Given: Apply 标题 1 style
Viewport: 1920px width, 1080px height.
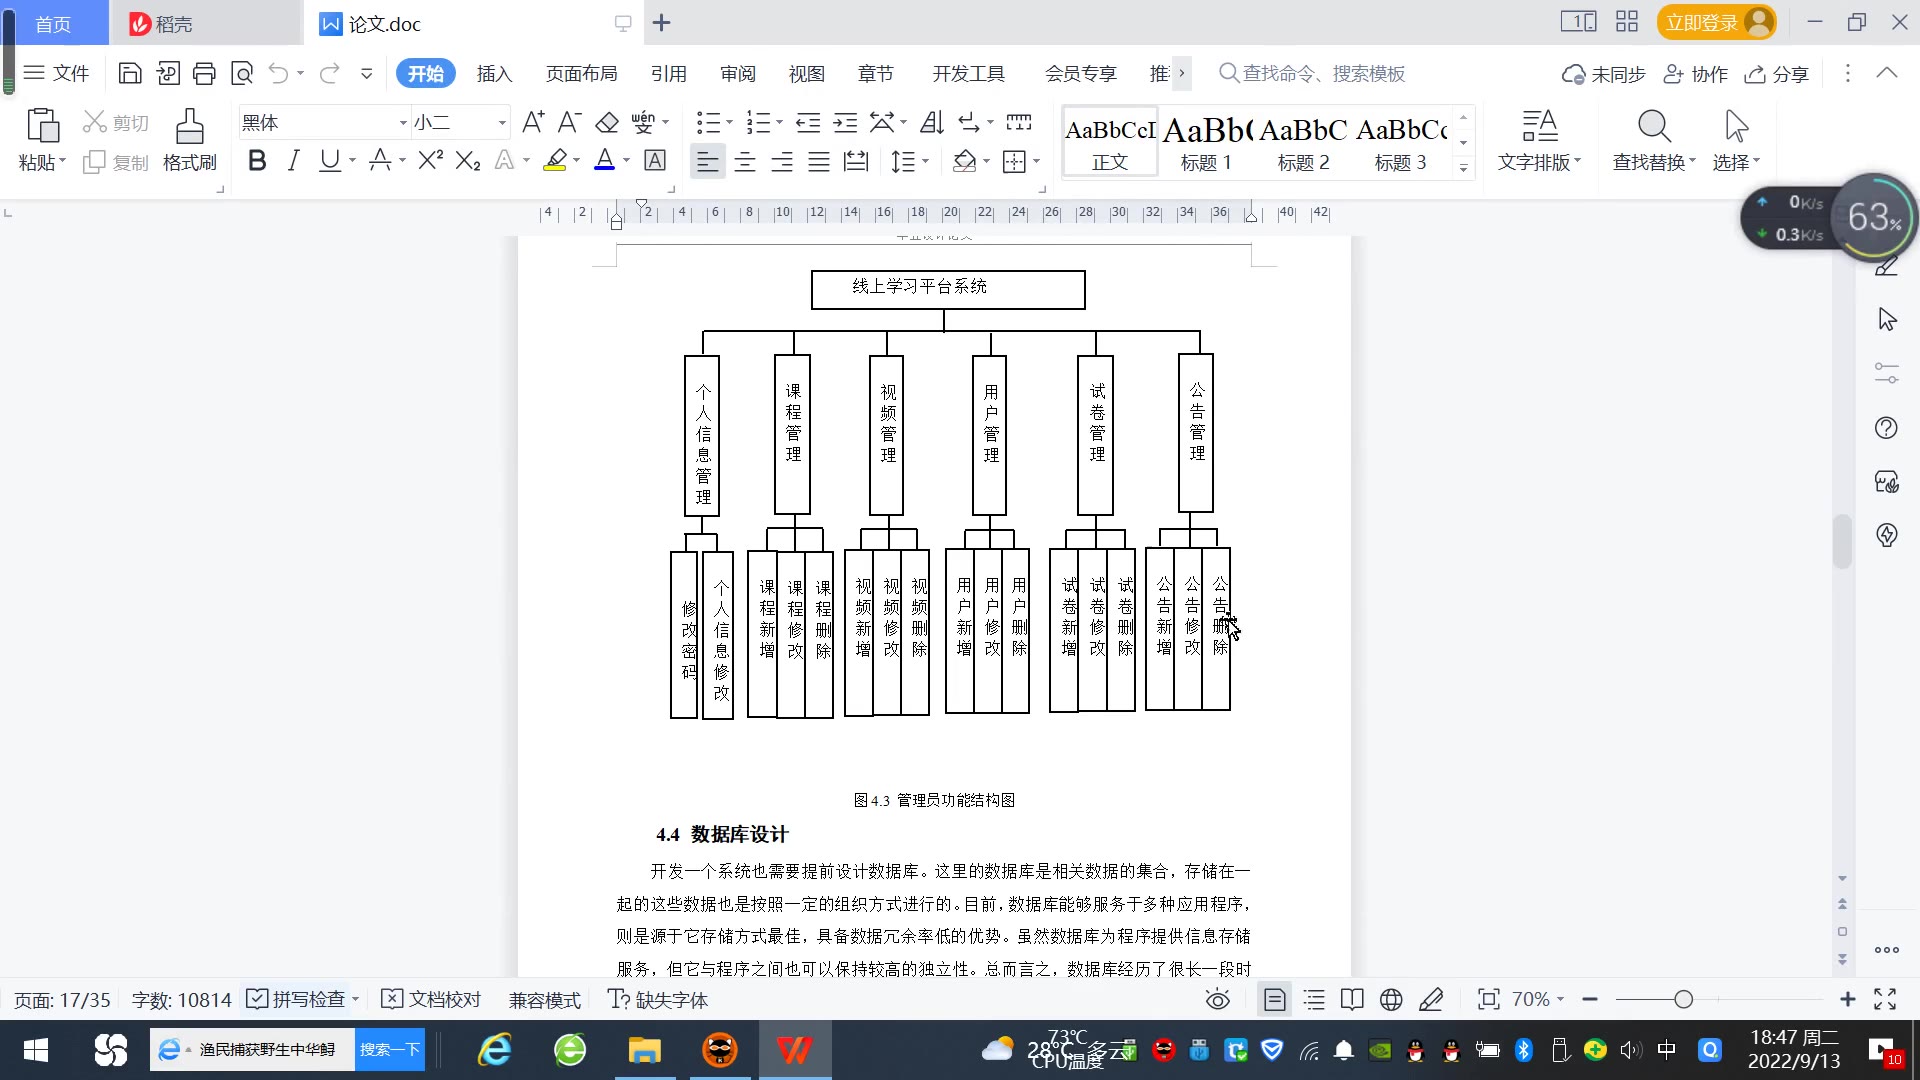Looking at the screenshot, I should click(x=1206, y=142).
